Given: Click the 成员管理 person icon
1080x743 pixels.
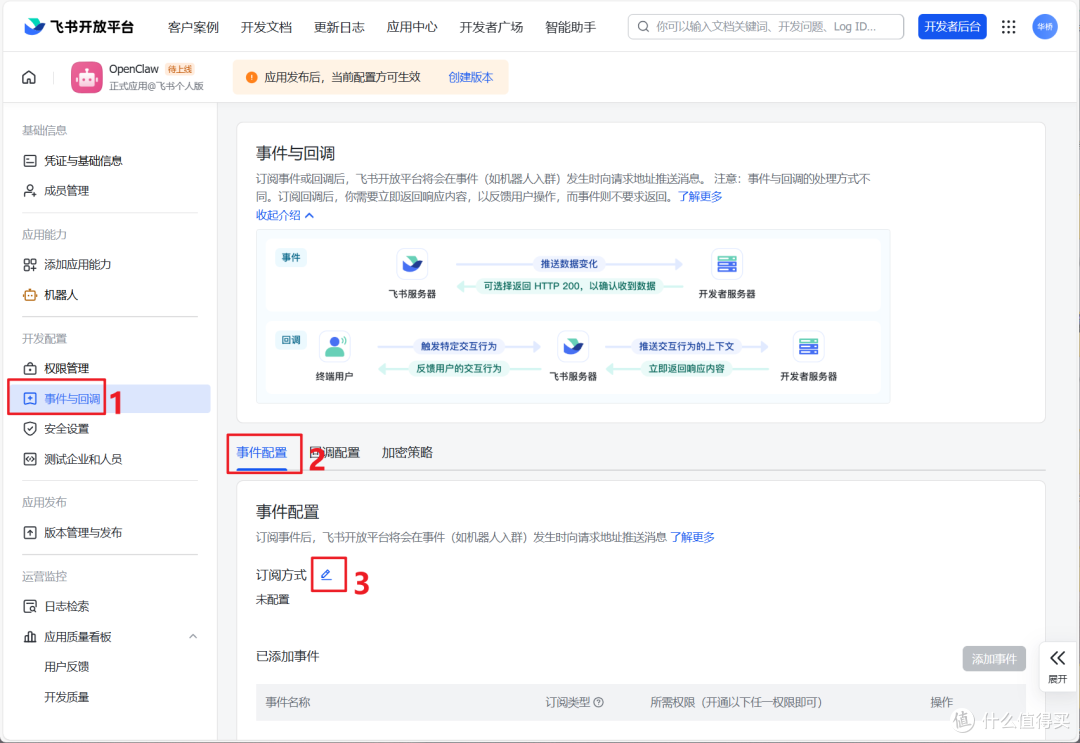Looking at the screenshot, I should click(30, 191).
